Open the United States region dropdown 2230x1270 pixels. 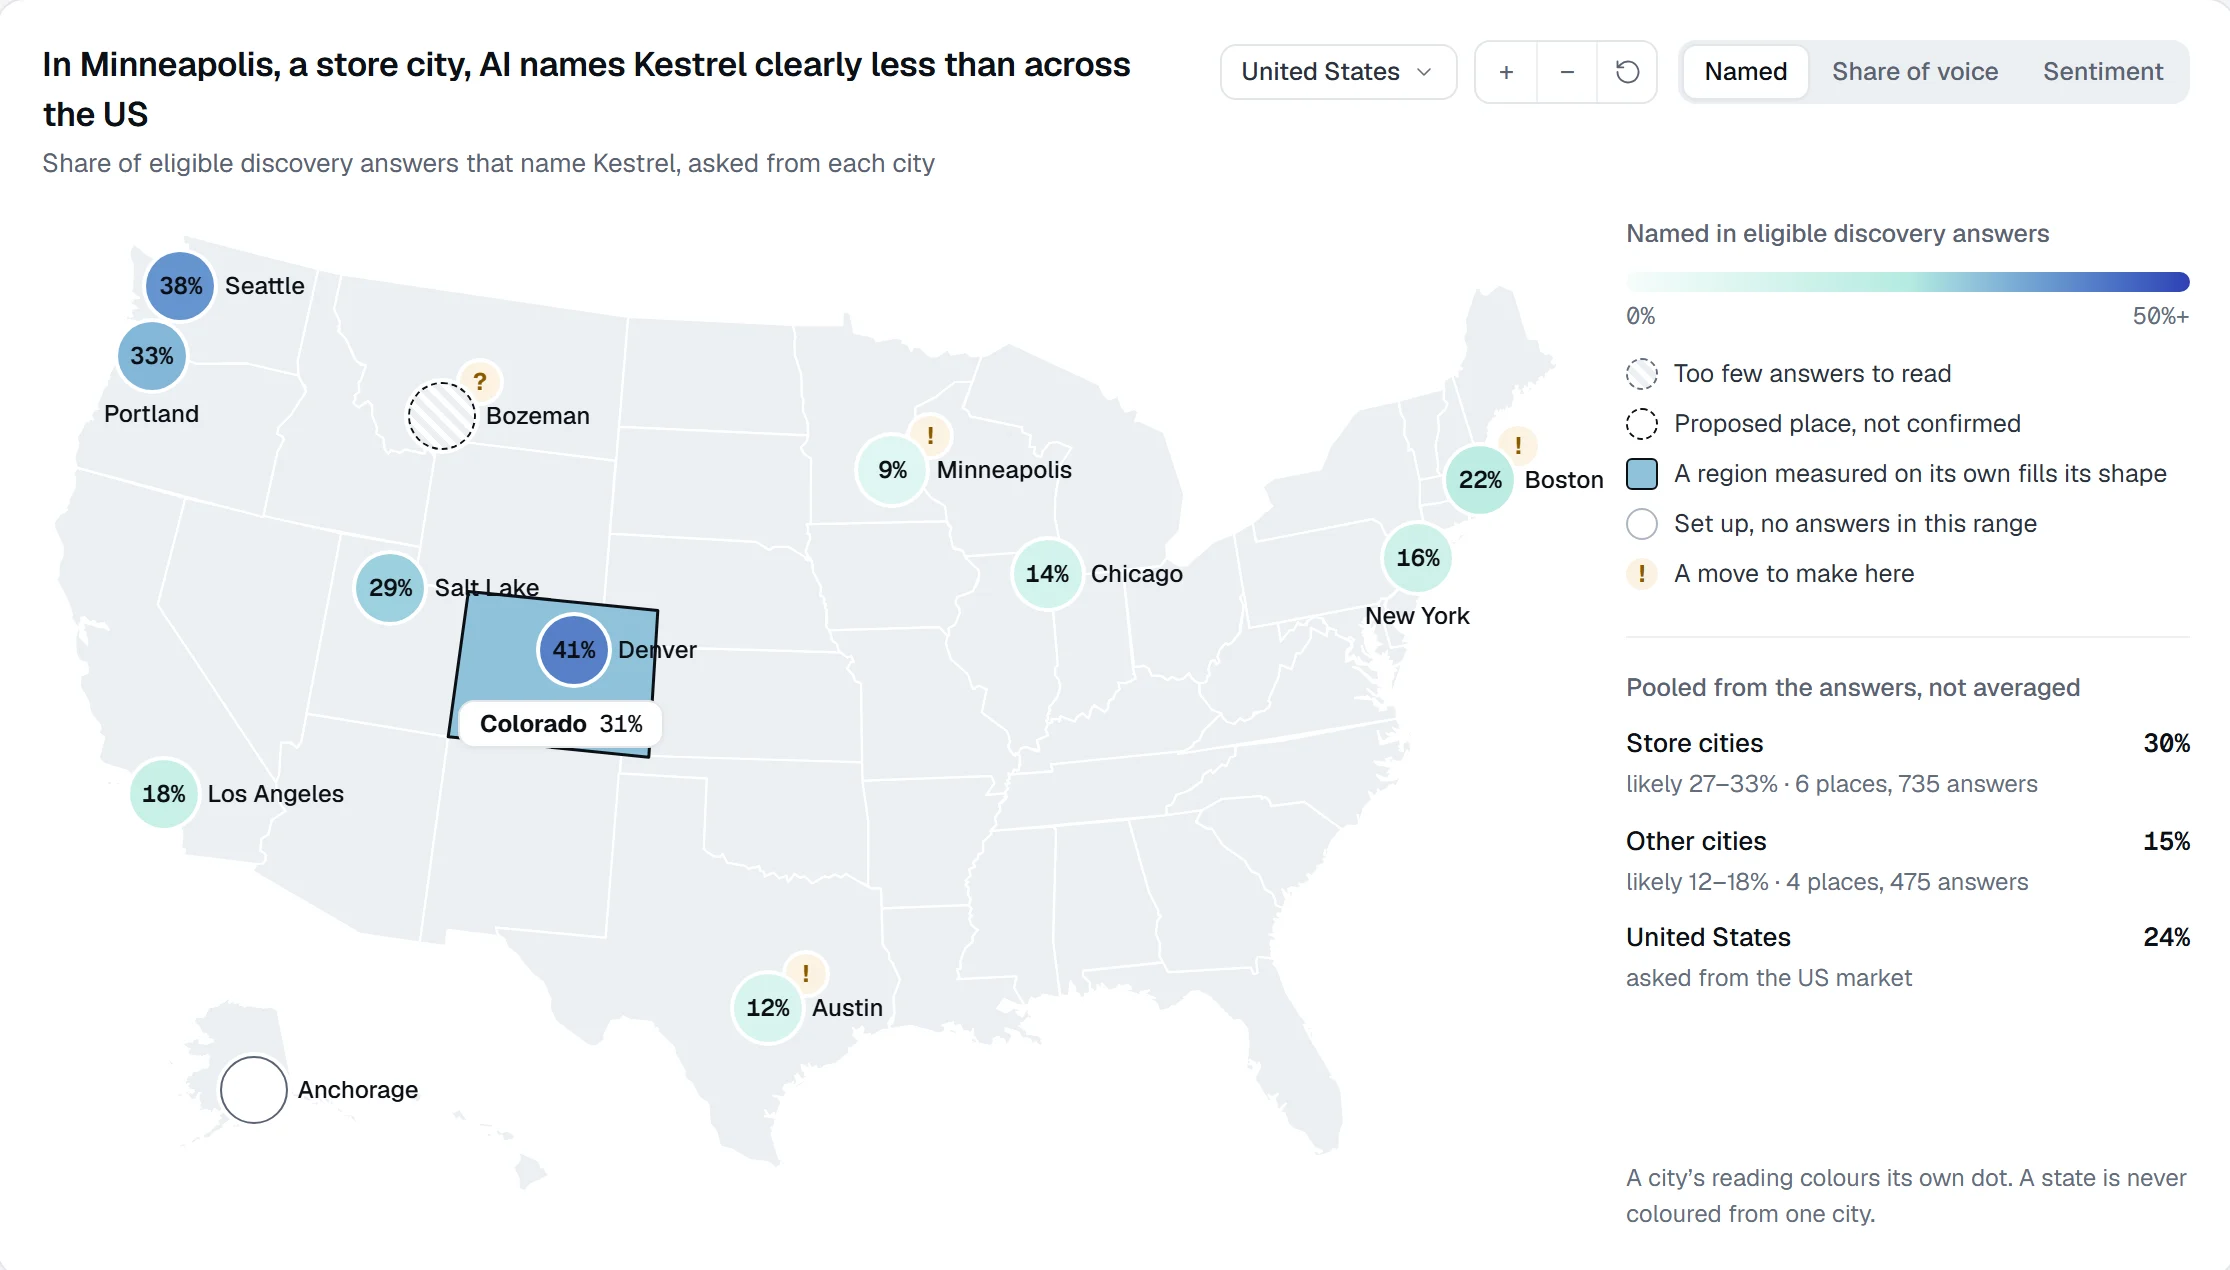pos(1338,72)
